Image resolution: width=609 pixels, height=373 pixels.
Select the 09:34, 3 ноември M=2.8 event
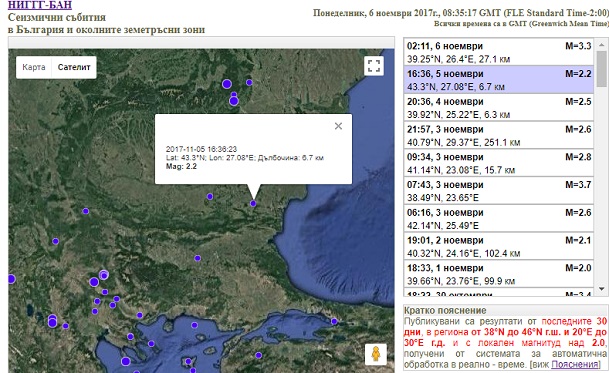point(499,163)
